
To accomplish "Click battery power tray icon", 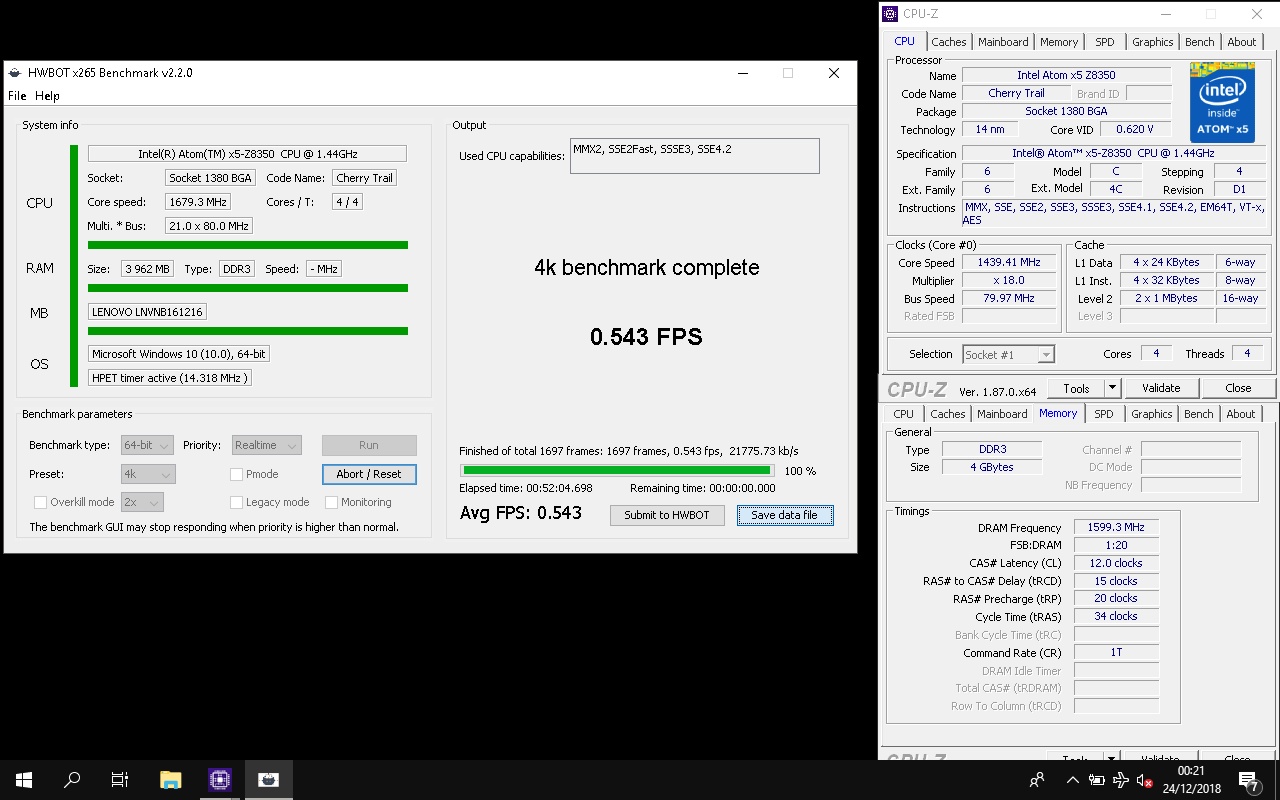I will (1096, 780).
